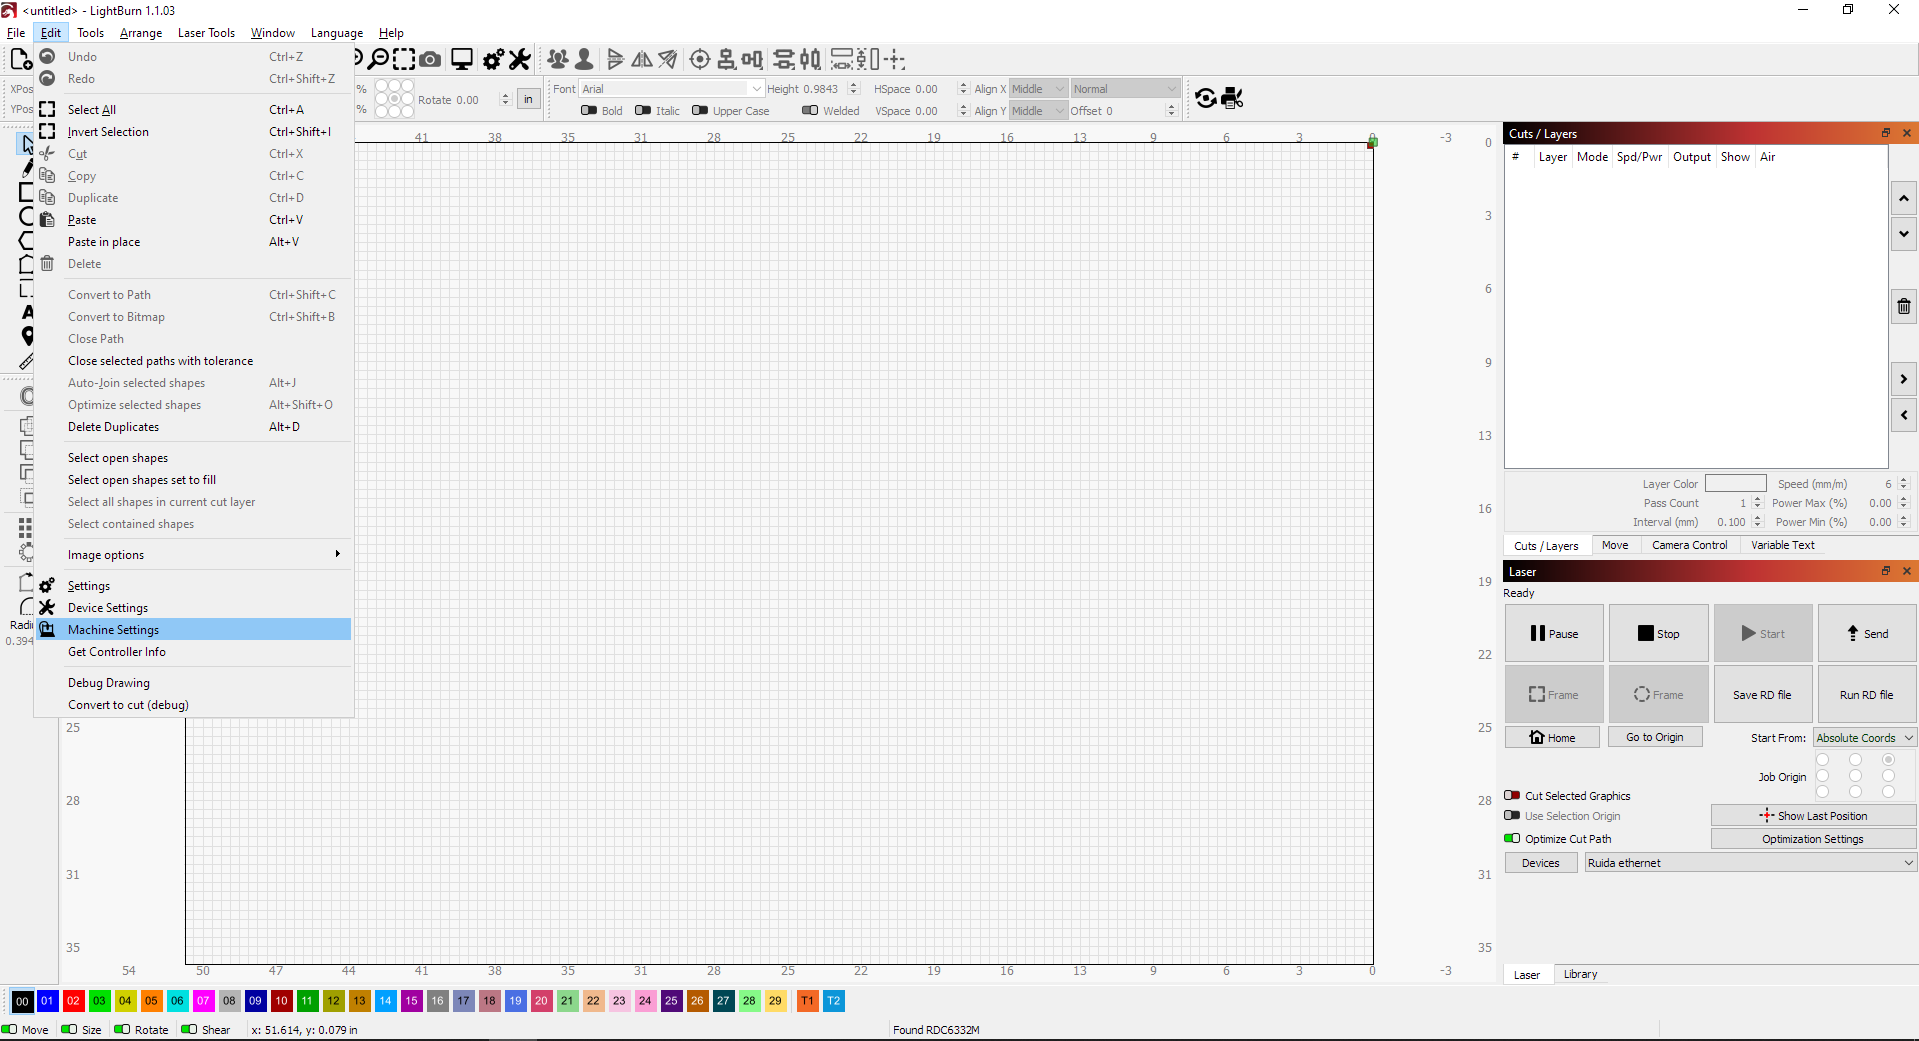The height and width of the screenshot is (1041, 1919).
Task: Open Align X Middle dropdown
Action: coord(1038,89)
